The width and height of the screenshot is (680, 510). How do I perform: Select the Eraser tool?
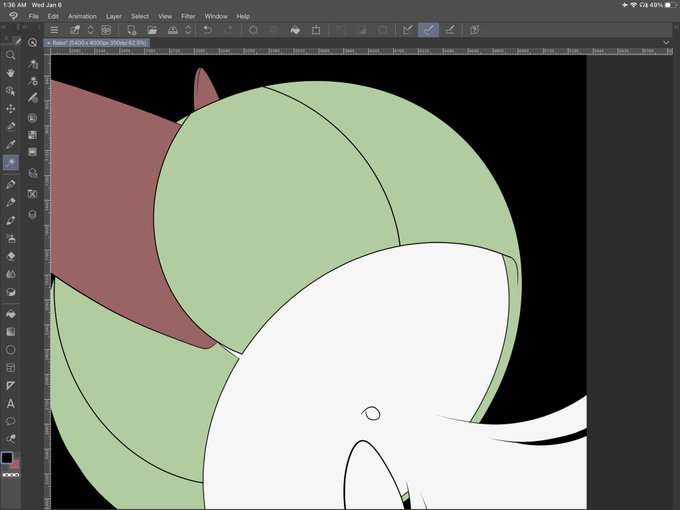coord(10,256)
